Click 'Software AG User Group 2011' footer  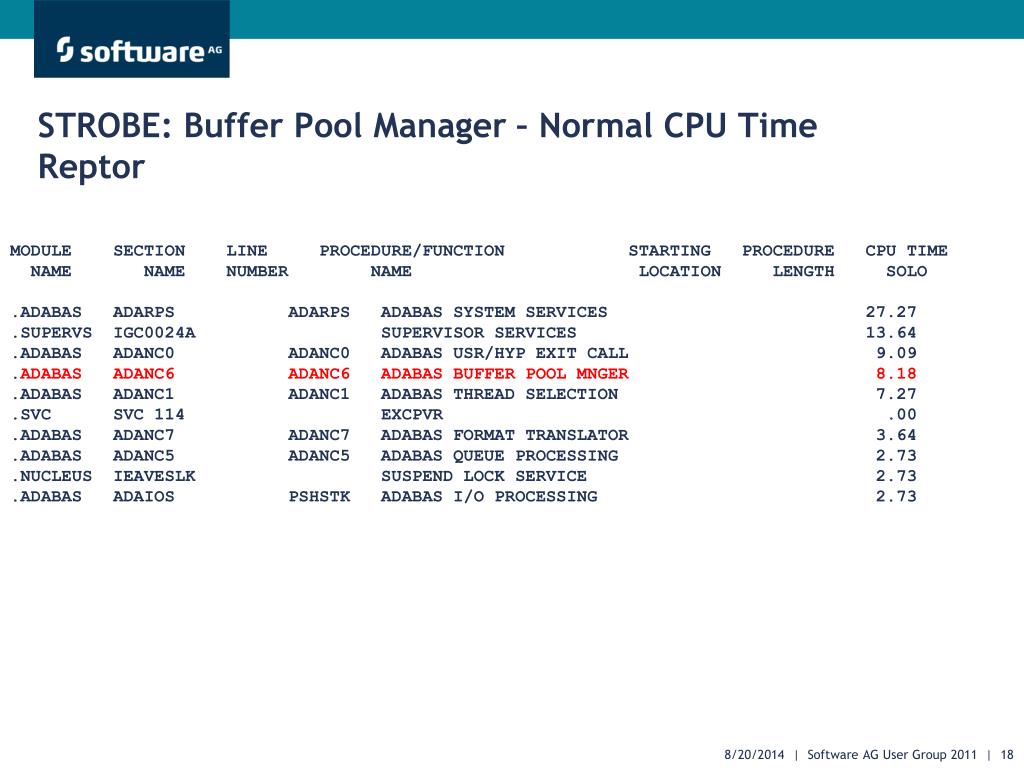[892, 754]
